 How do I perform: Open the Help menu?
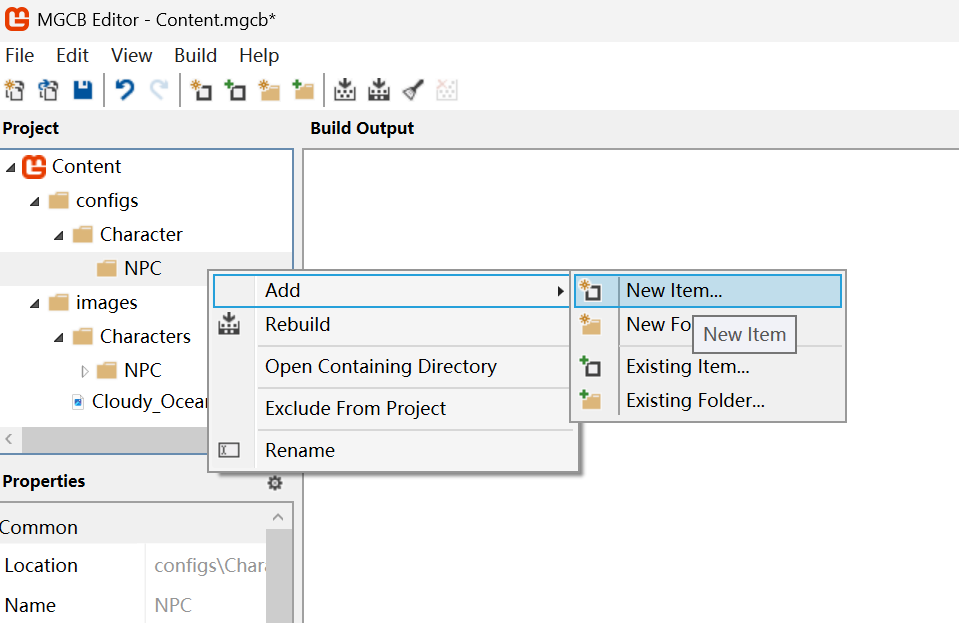259,56
